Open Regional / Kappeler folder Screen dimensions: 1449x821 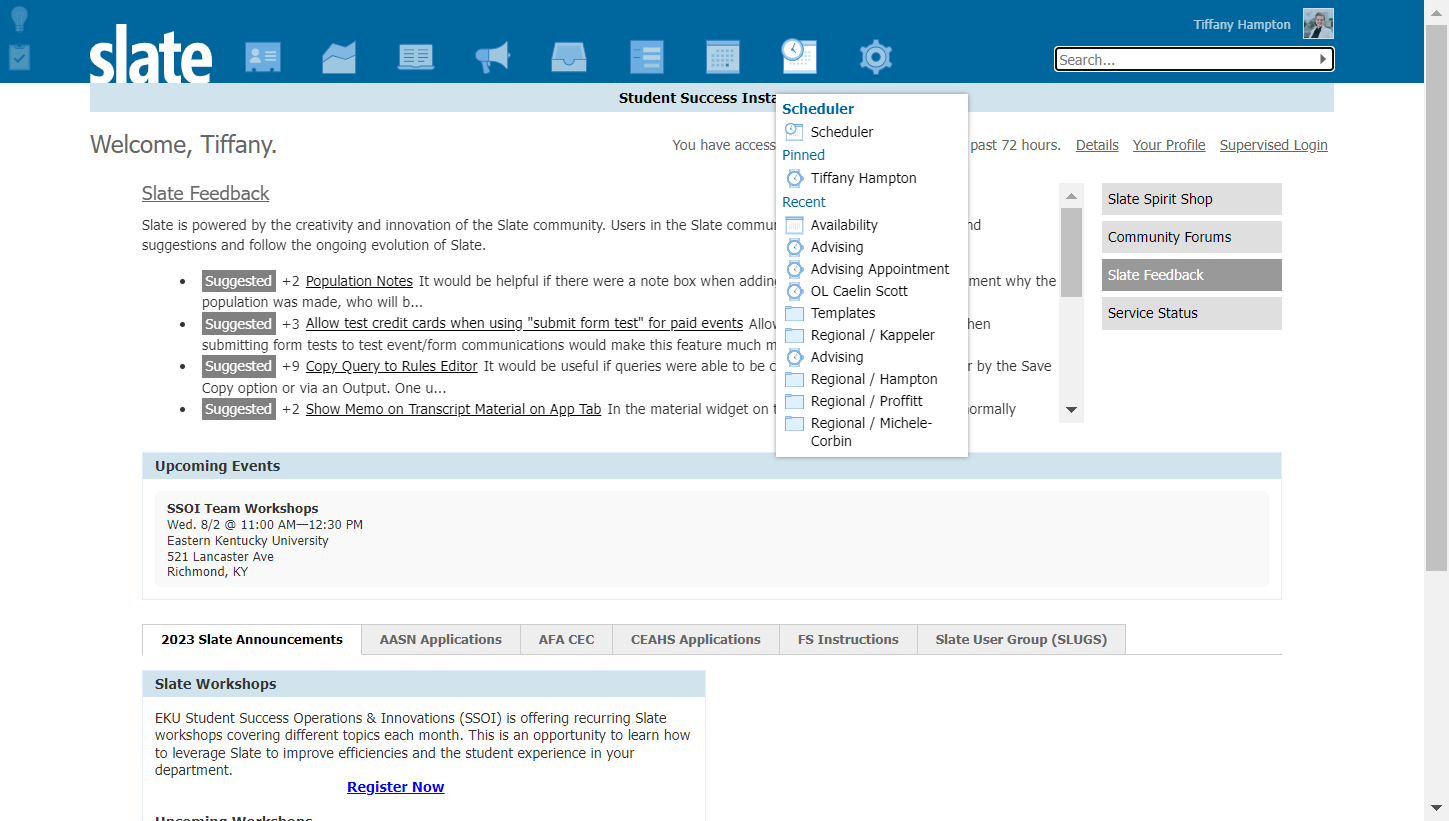[871, 335]
